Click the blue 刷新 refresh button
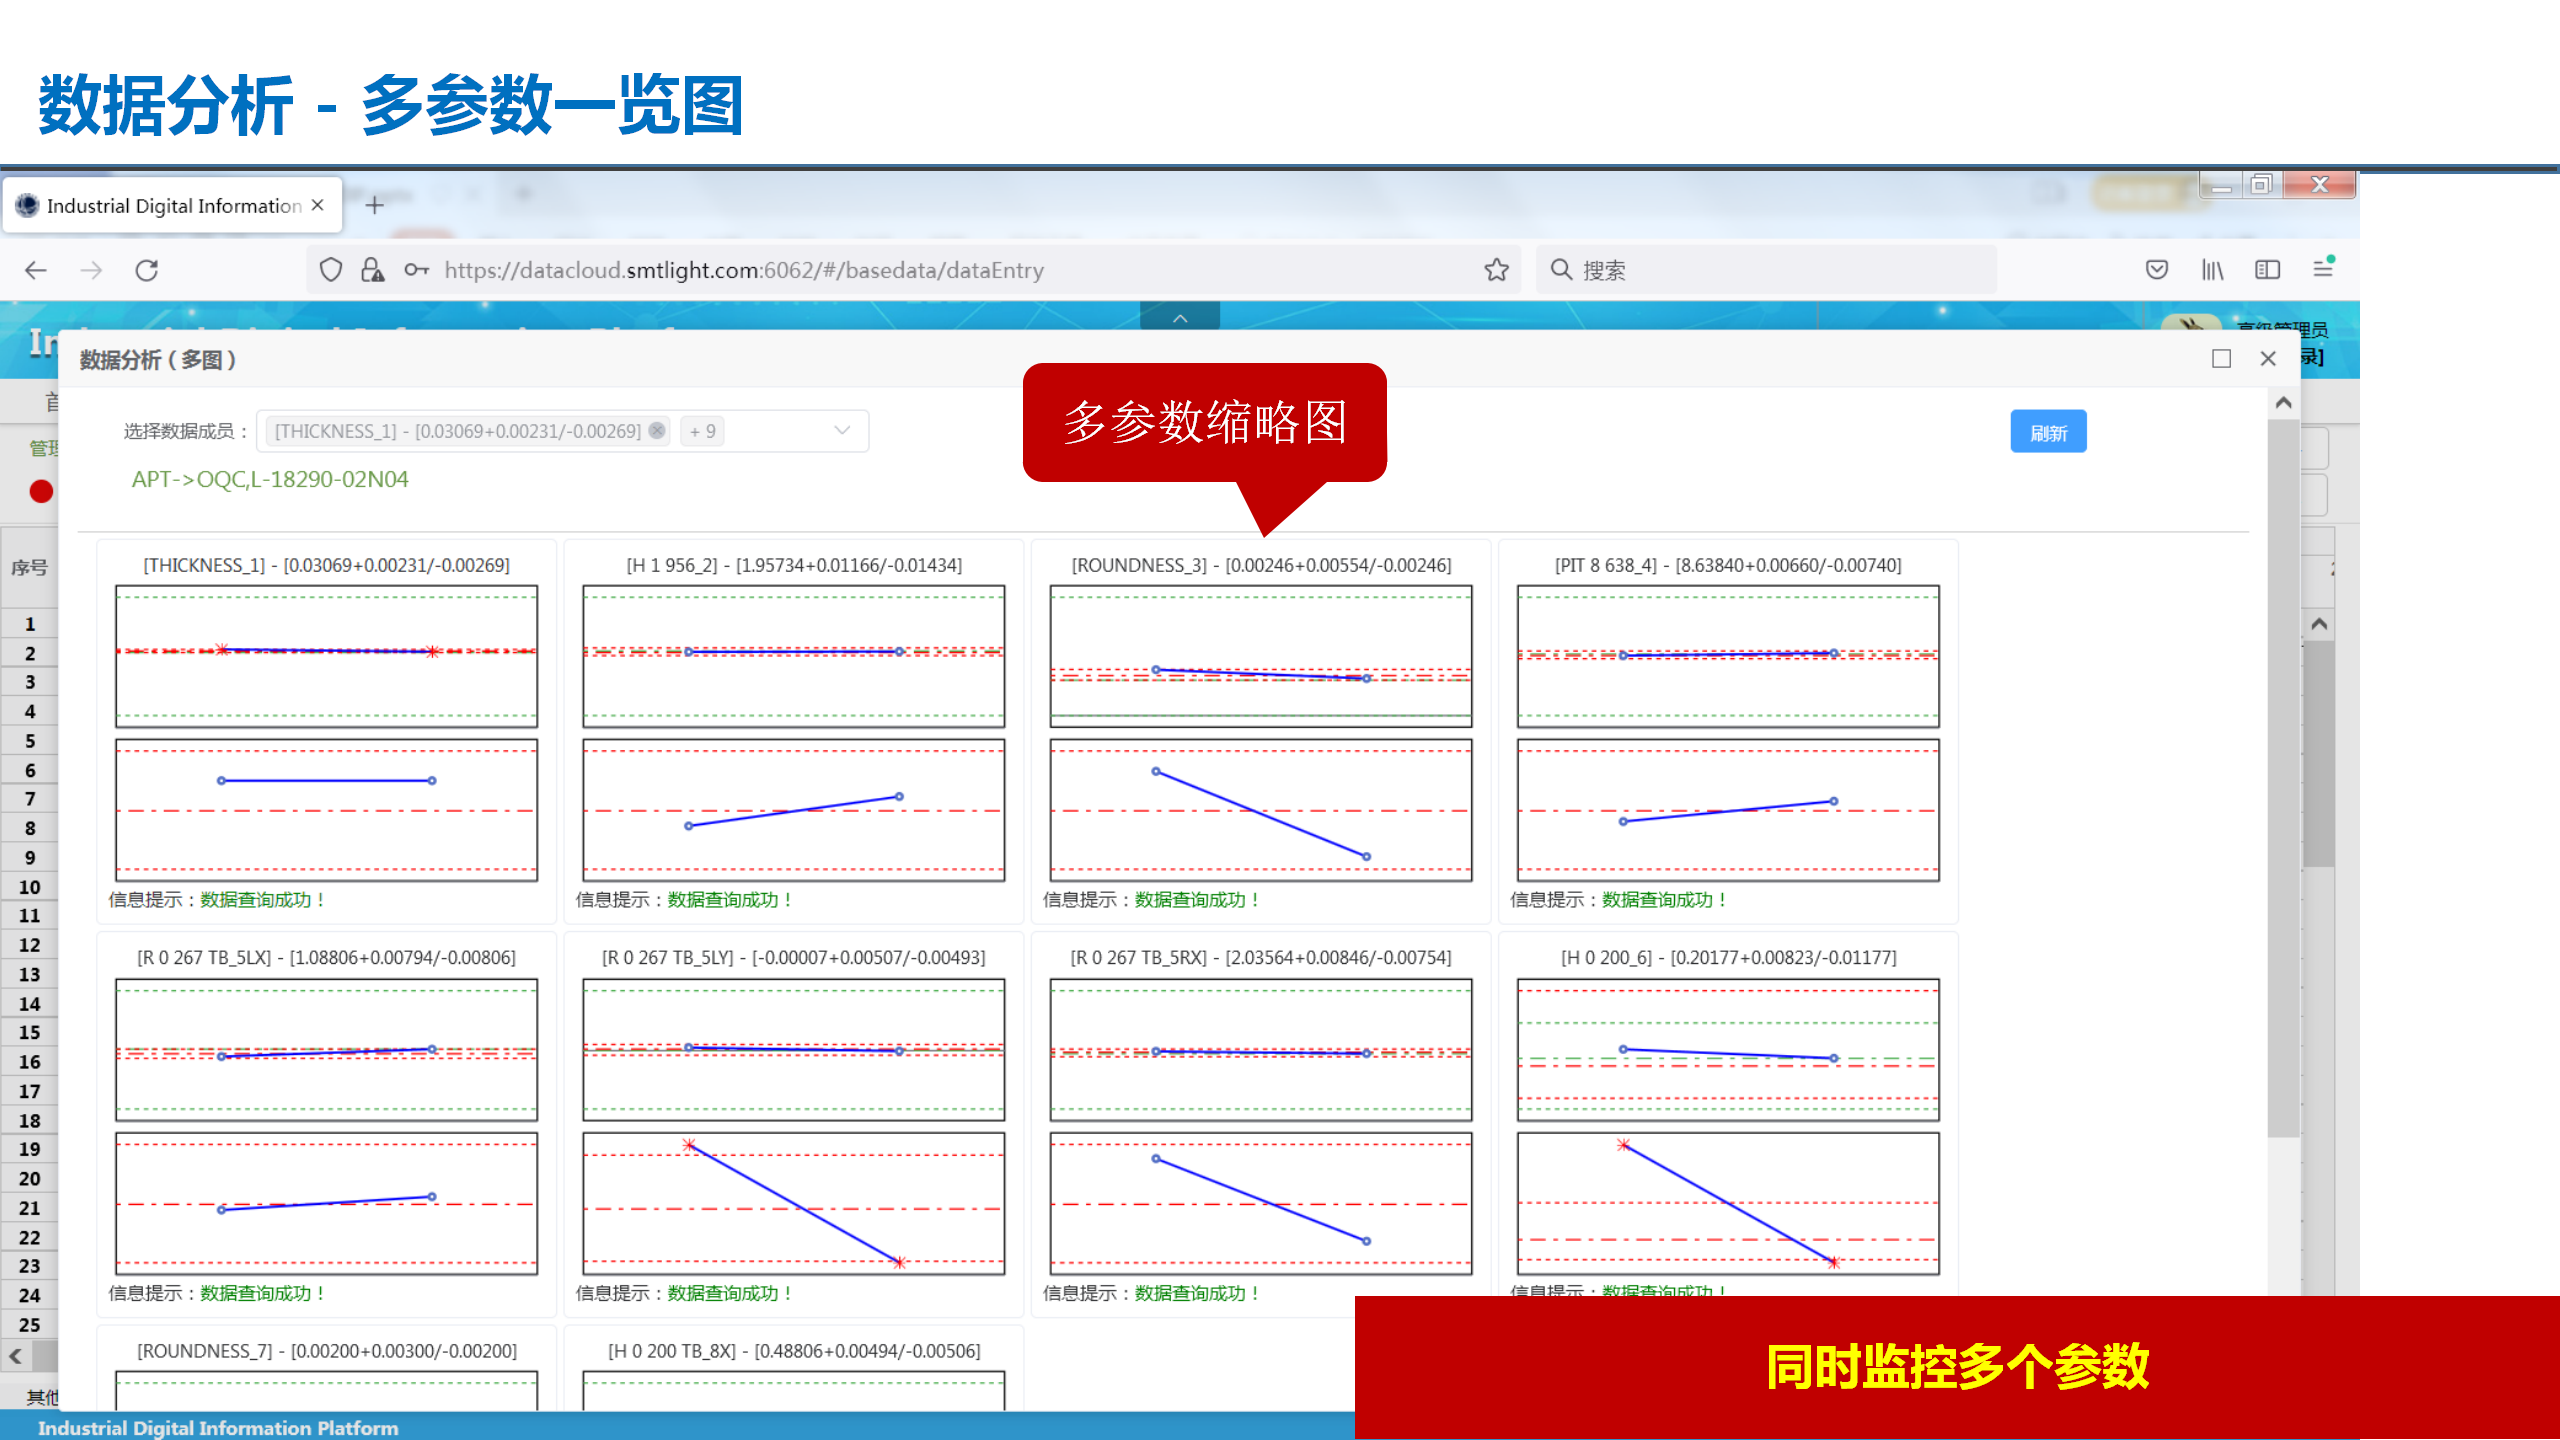 tap(2048, 432)
